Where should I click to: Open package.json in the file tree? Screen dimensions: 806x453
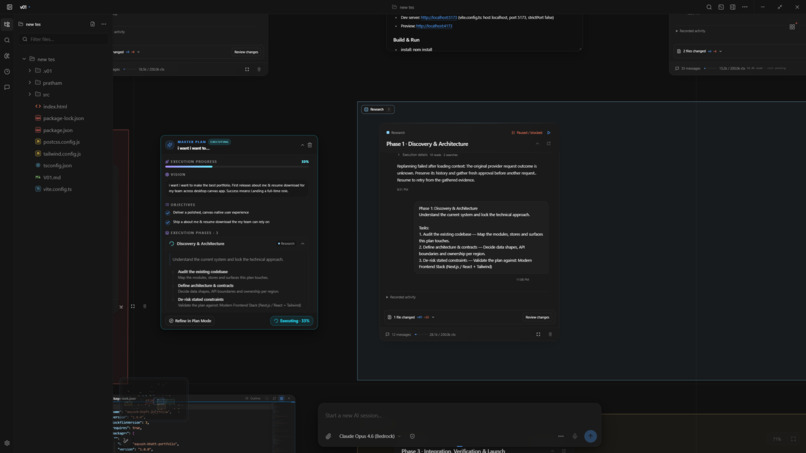(x=58, y=130)
